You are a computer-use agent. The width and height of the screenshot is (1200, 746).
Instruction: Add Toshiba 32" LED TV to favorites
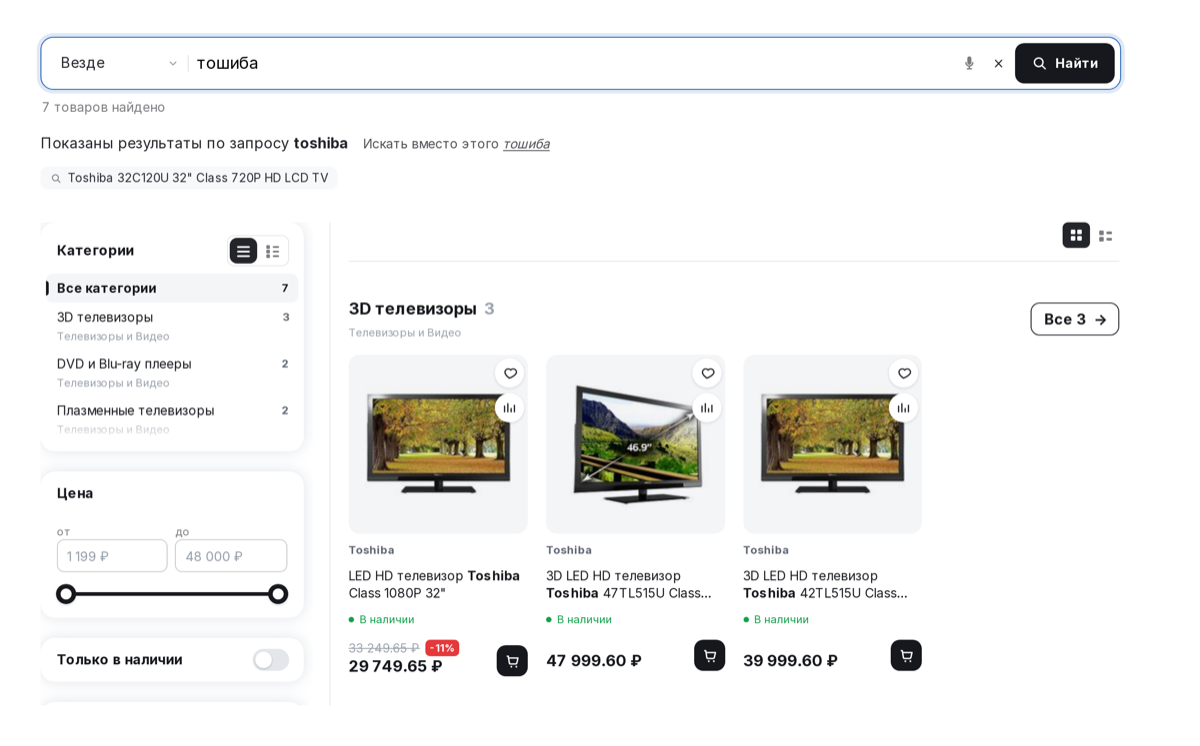click(510, 373)
